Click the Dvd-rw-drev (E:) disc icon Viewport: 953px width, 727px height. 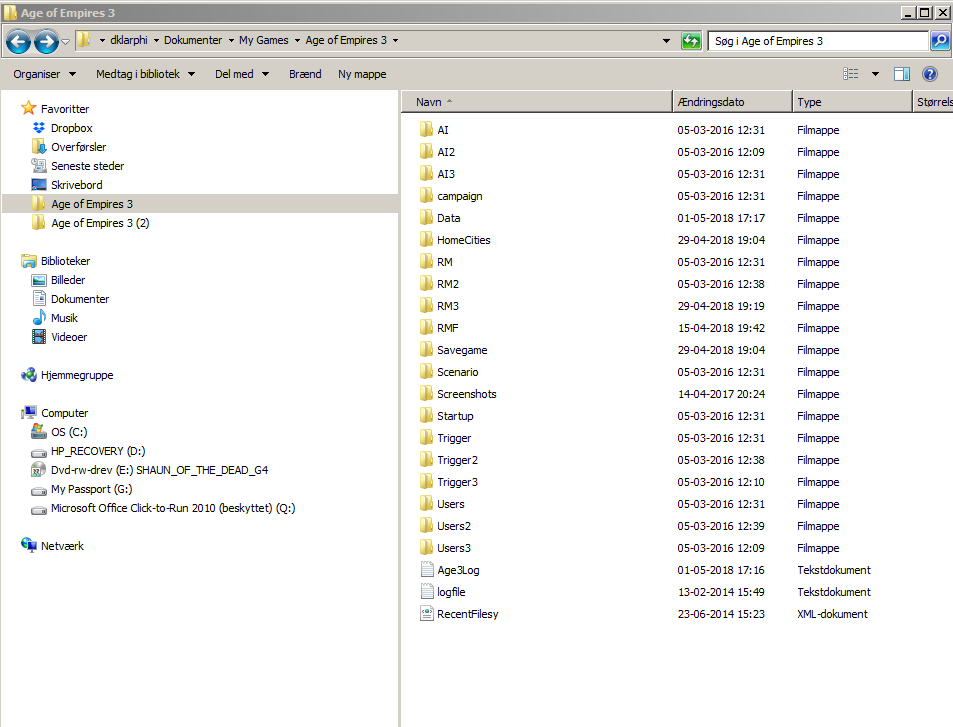[x=39, y=469]
